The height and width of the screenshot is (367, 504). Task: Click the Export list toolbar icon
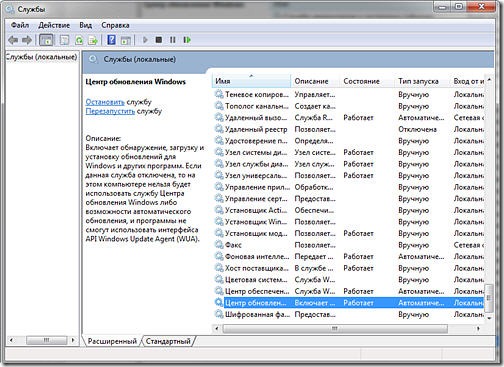93,40
